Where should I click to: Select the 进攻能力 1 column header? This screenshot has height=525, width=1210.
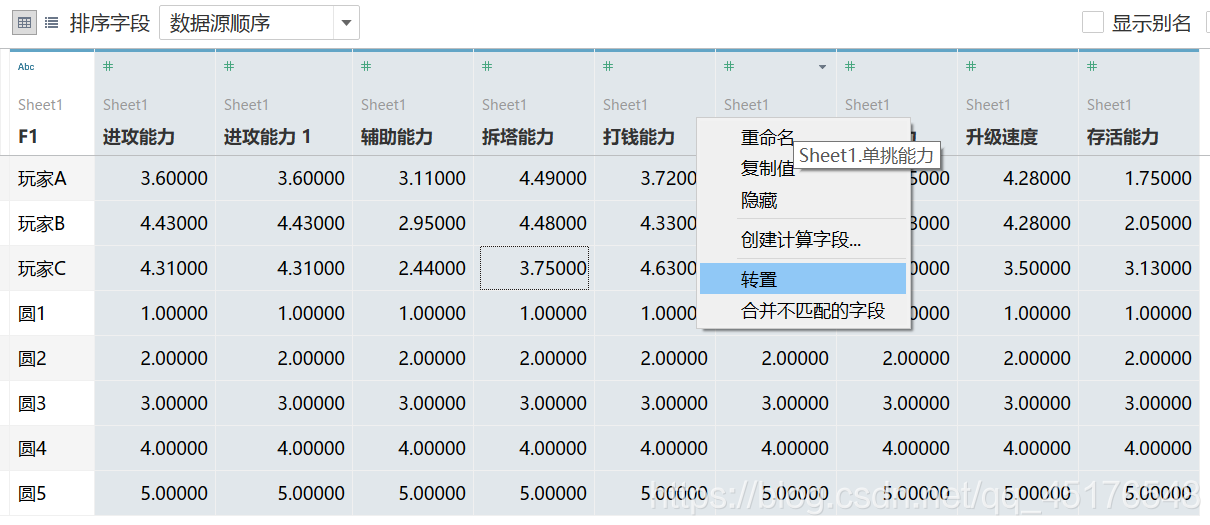268,137
